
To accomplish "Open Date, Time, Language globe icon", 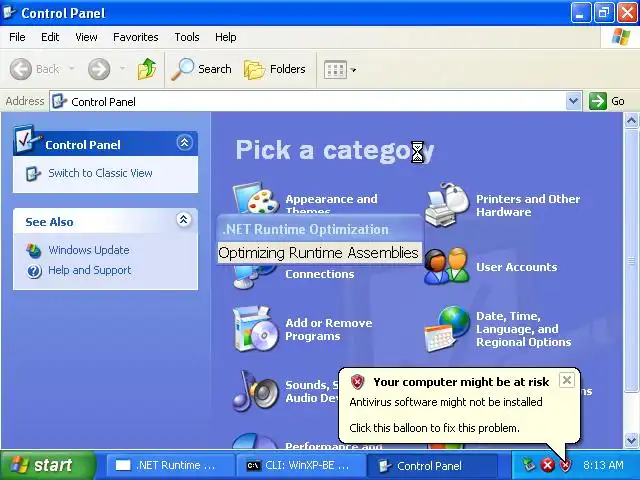I will (447, 329).
